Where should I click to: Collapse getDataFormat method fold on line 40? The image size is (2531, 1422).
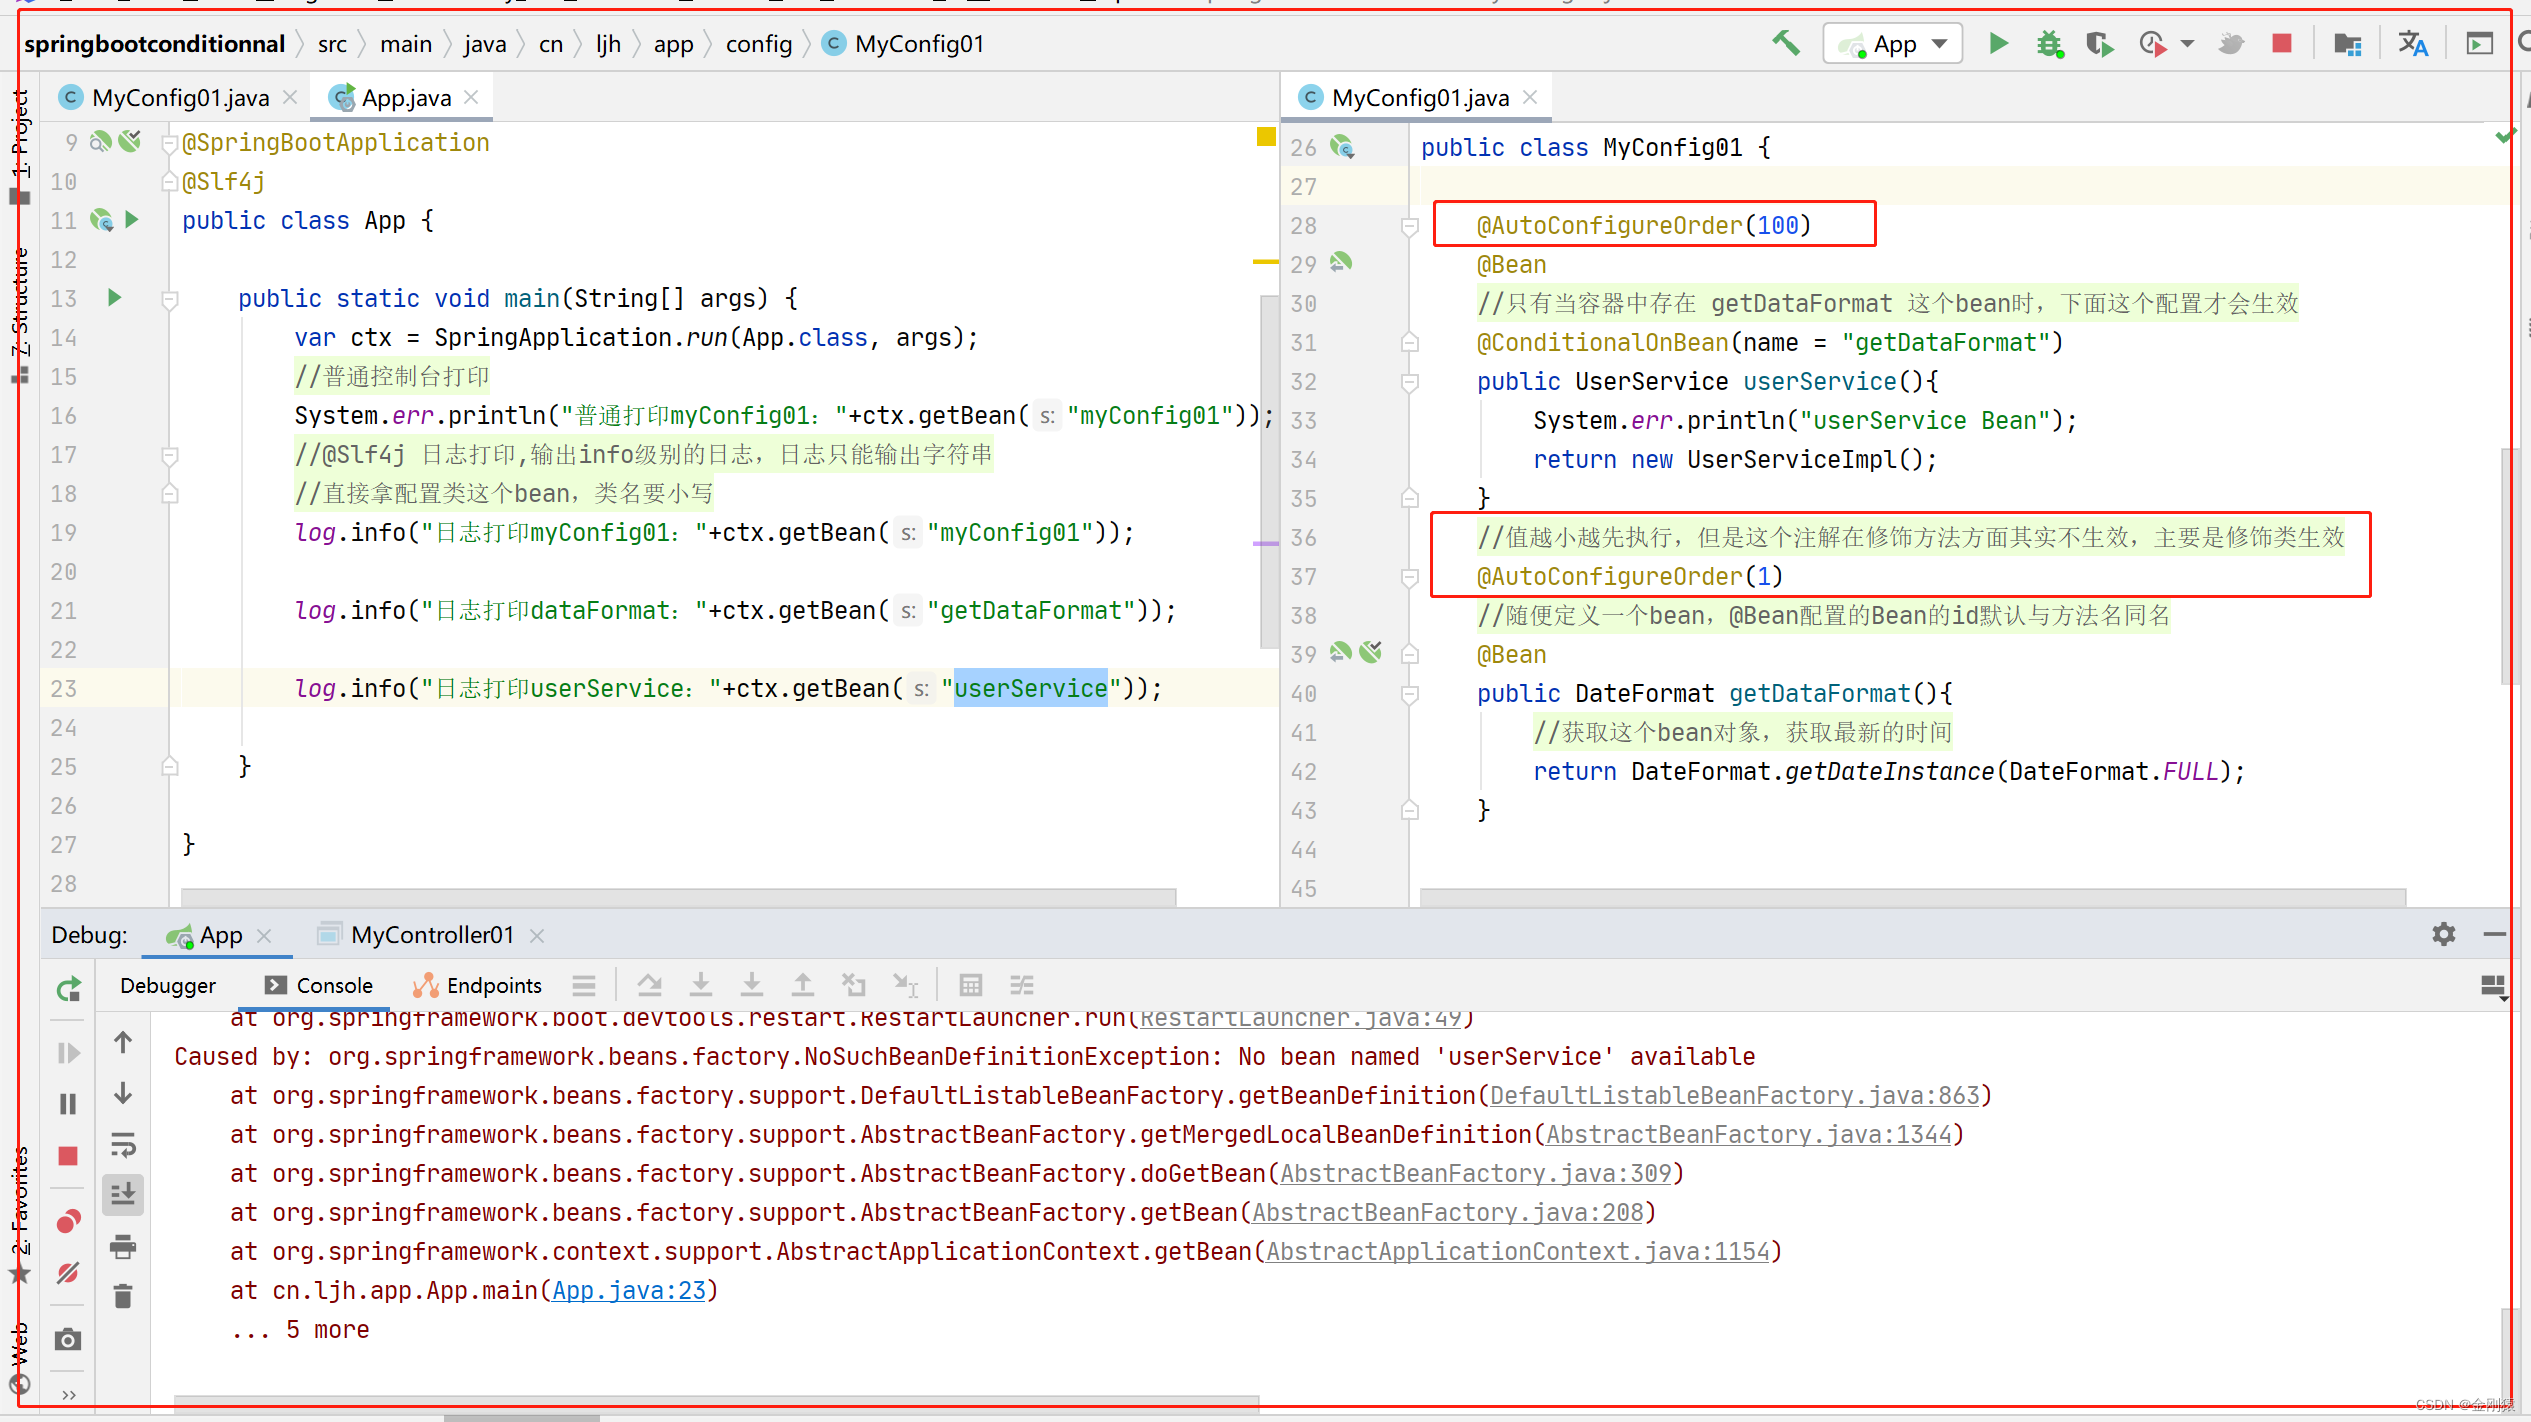pyautogui.click(x=1410, y=694)
